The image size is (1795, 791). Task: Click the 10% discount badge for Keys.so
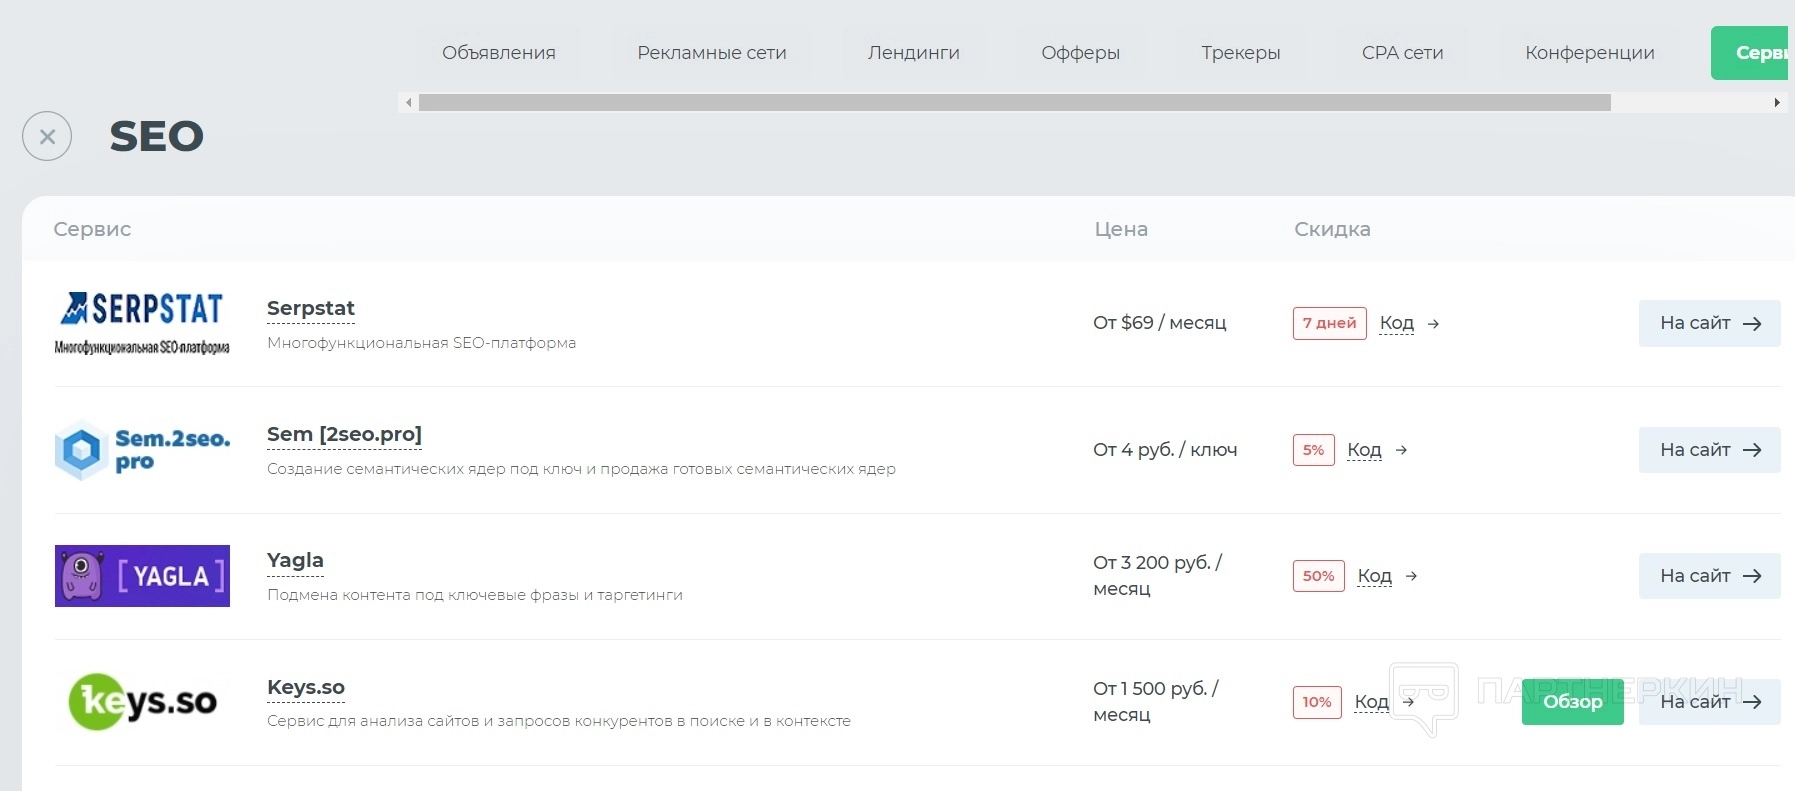[1316, 702]
